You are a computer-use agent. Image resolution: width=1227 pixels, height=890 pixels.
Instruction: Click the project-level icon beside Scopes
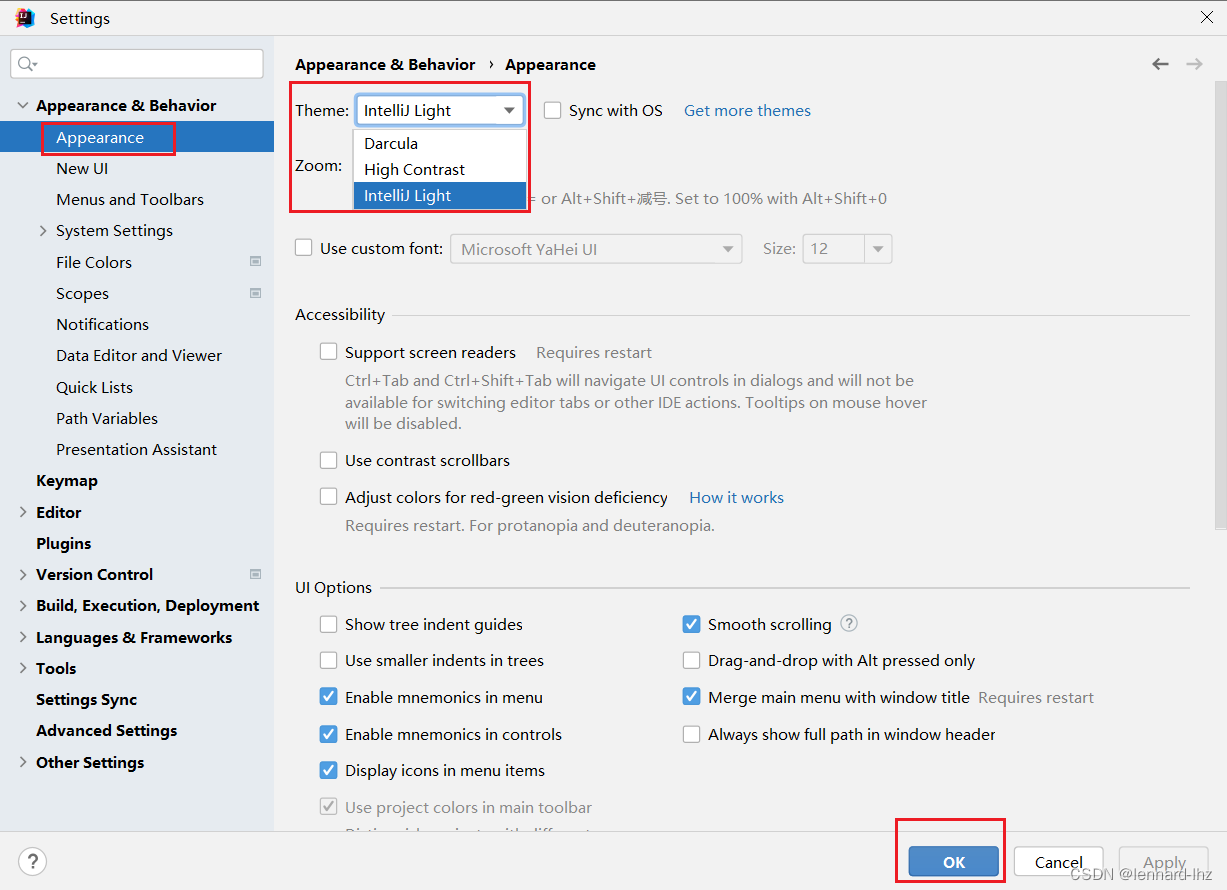[x=255, y=293]
